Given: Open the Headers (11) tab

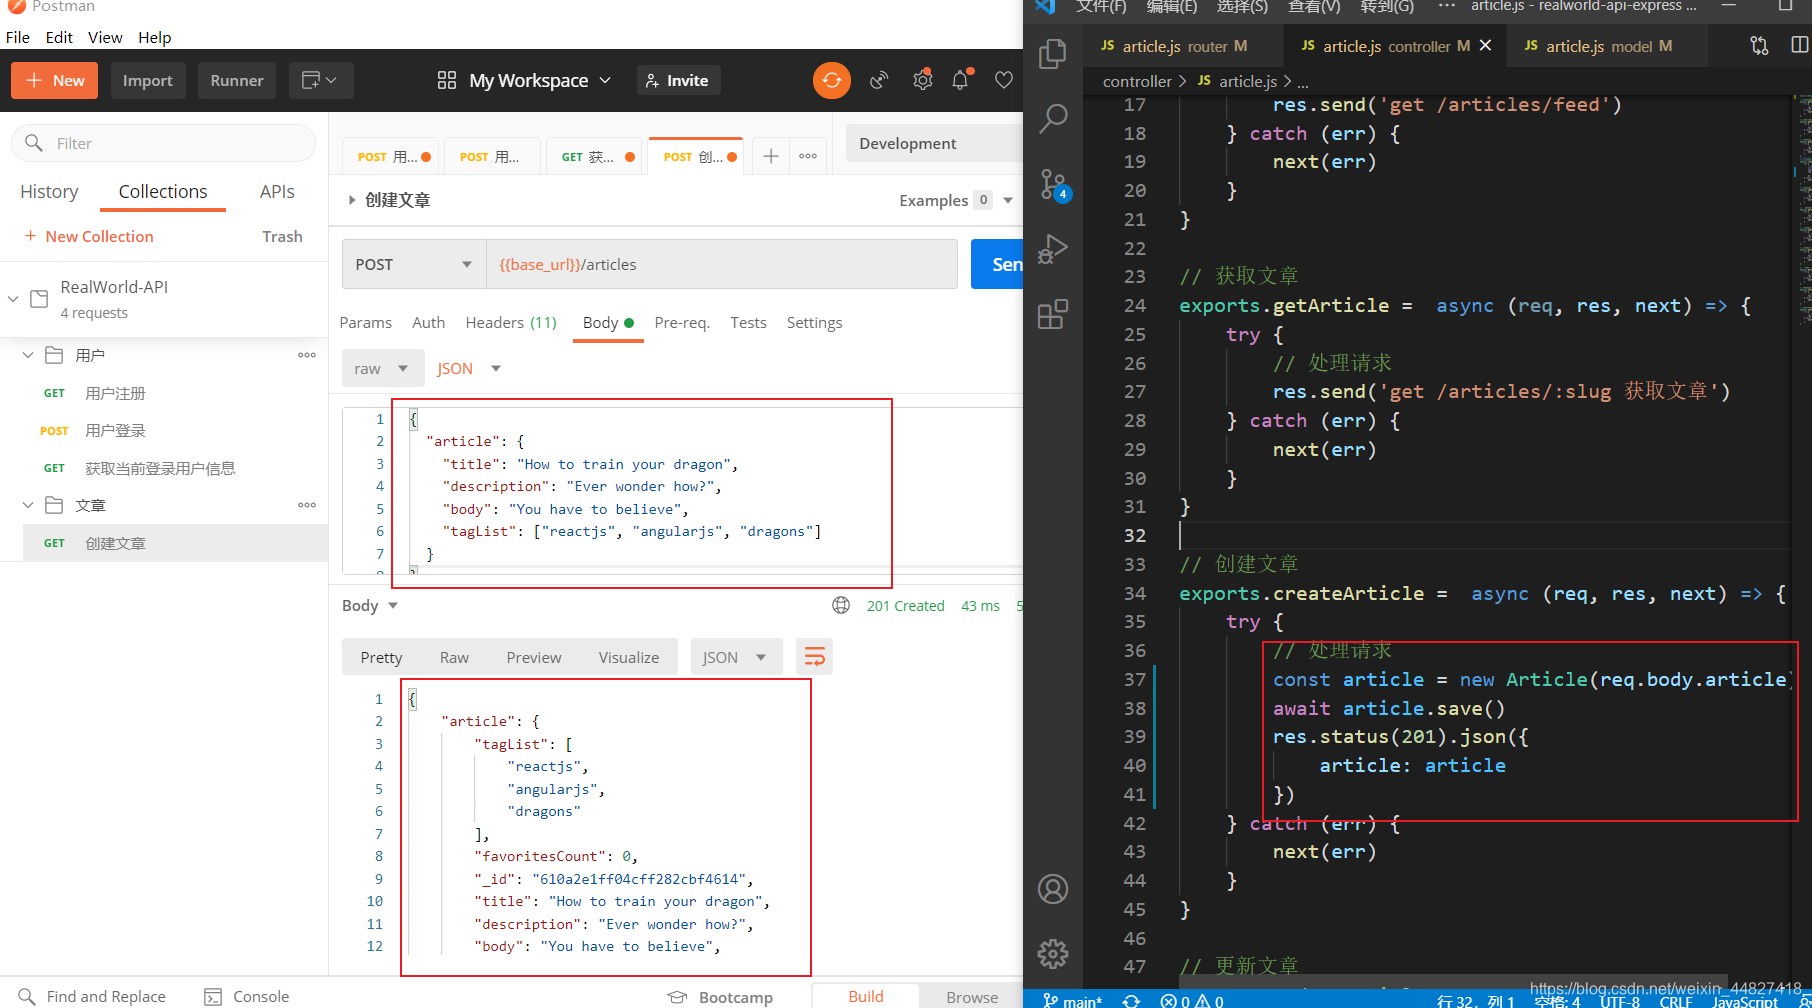Looking at the screenshot, I should click(511, 322).
